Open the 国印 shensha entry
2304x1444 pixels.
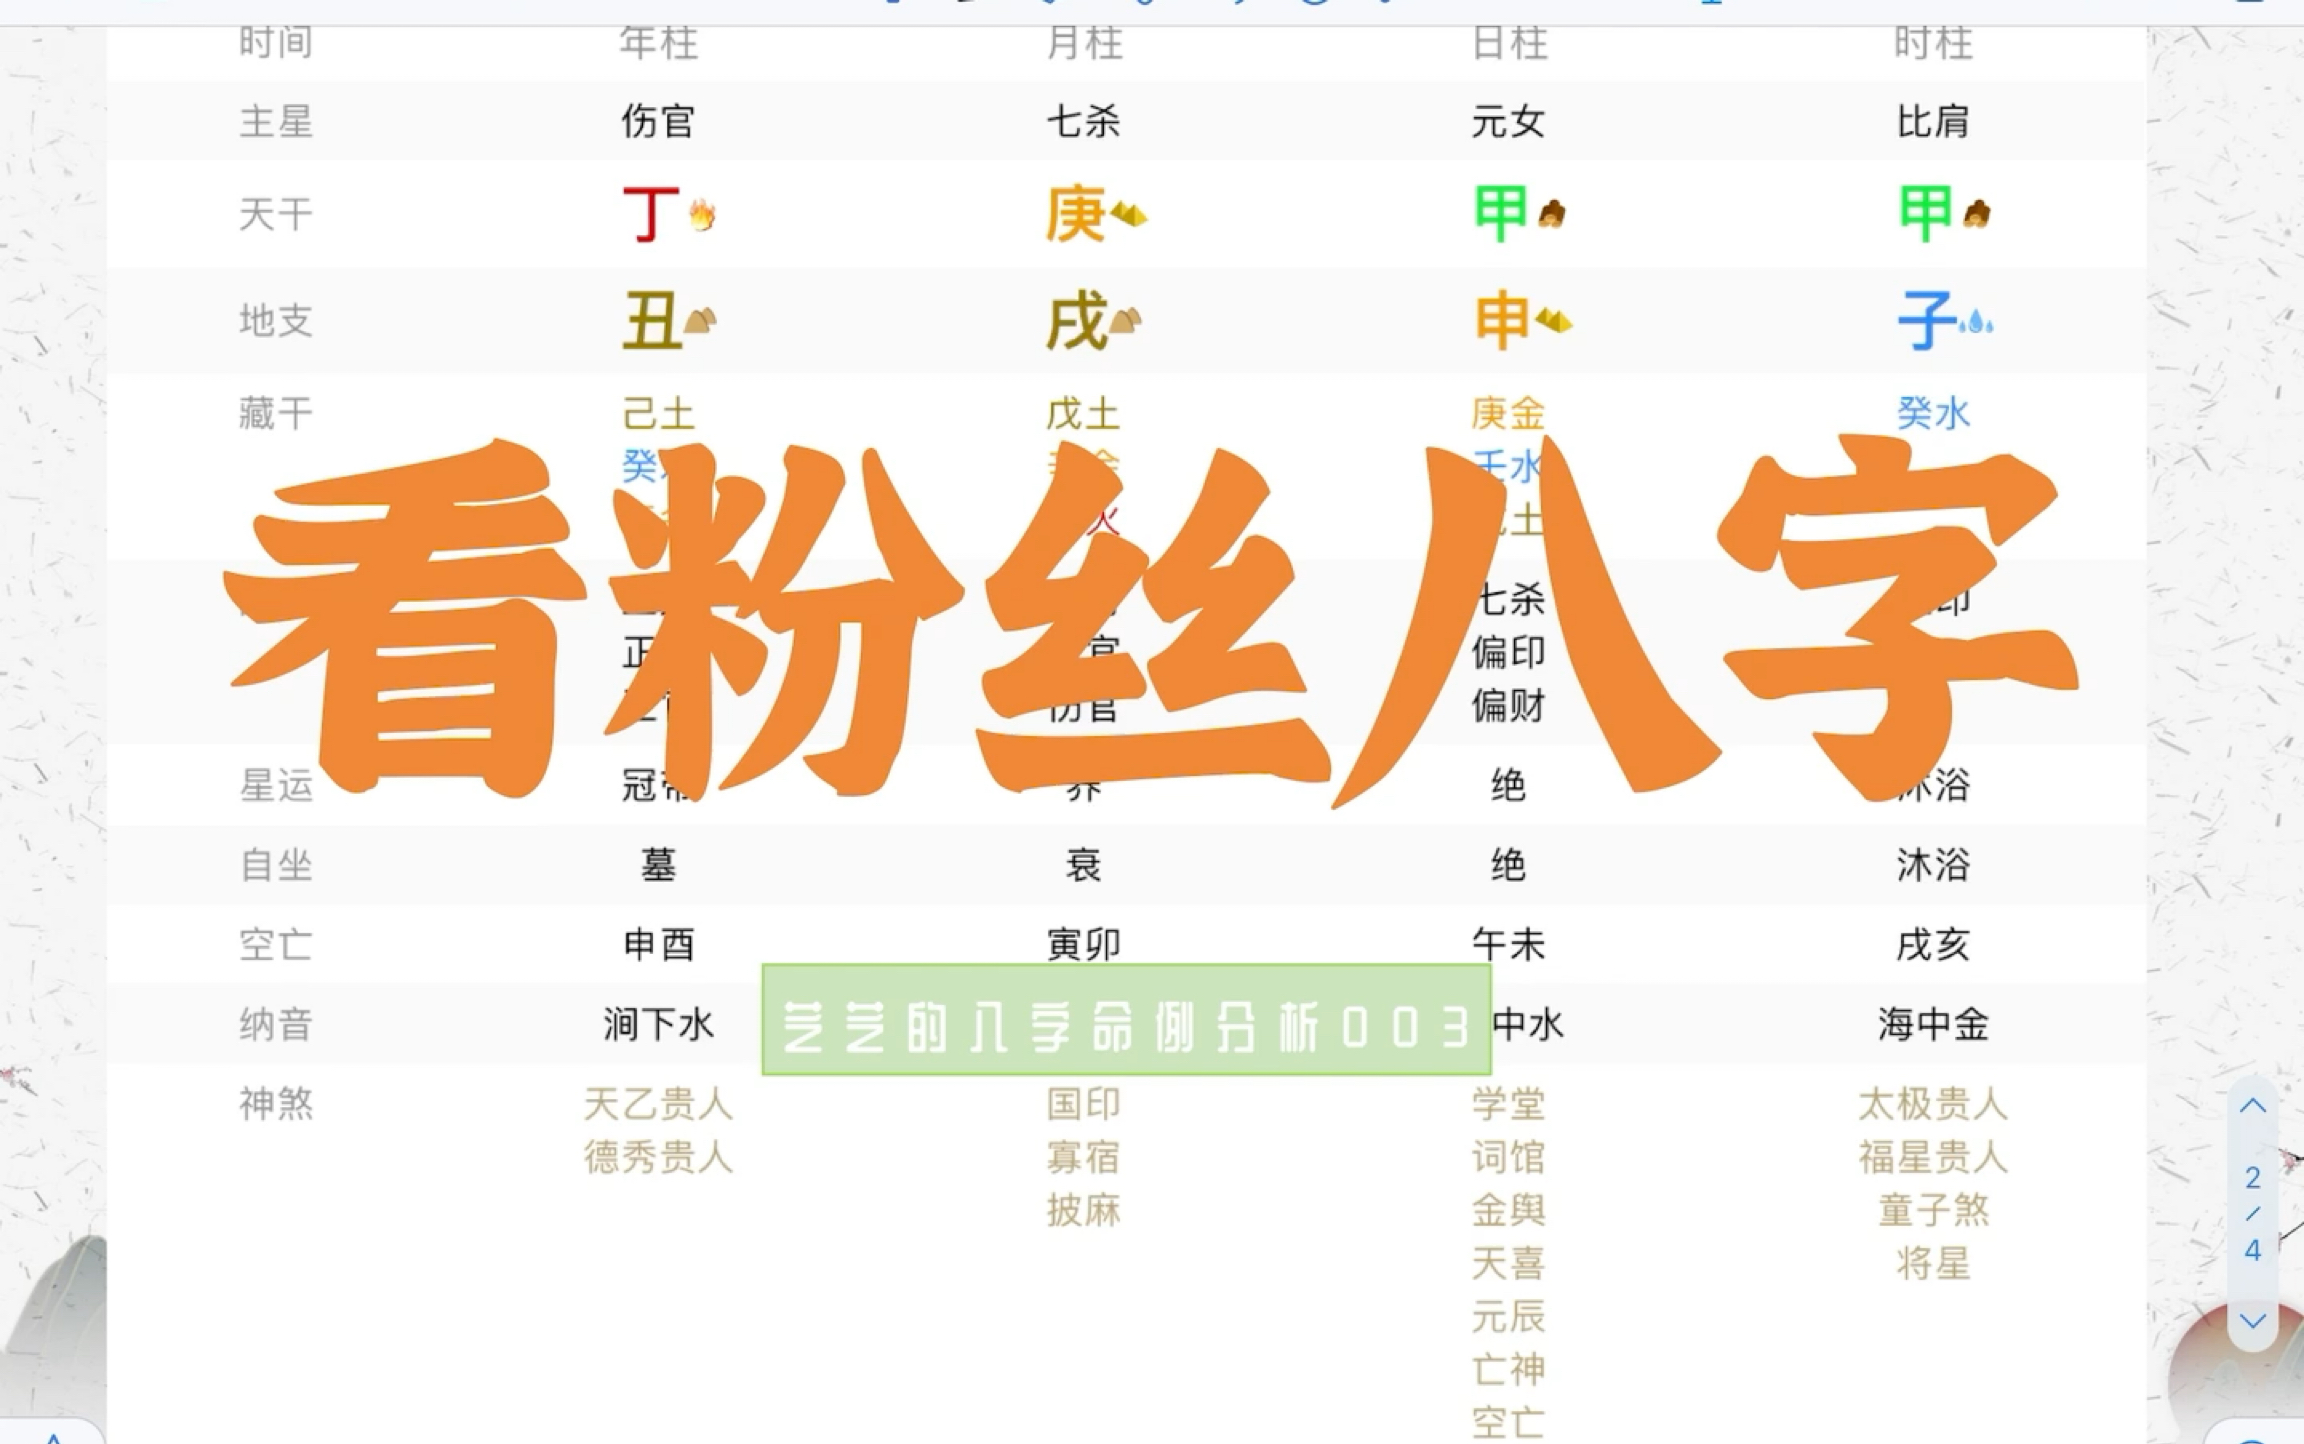click(1083, 1104)
